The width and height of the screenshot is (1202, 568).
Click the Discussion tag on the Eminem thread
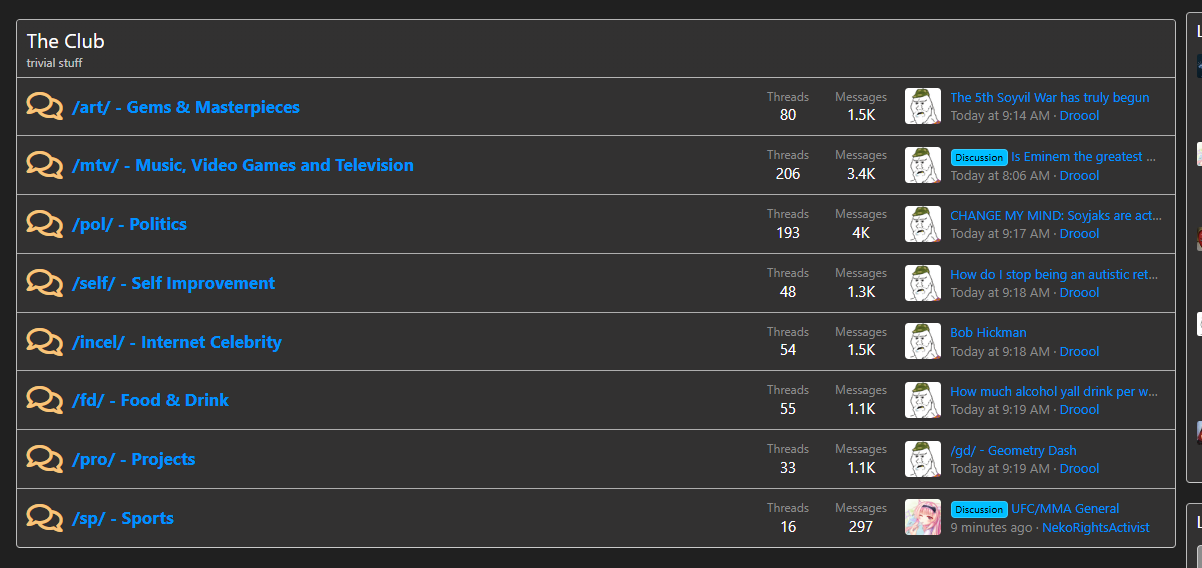coord(978,157)
